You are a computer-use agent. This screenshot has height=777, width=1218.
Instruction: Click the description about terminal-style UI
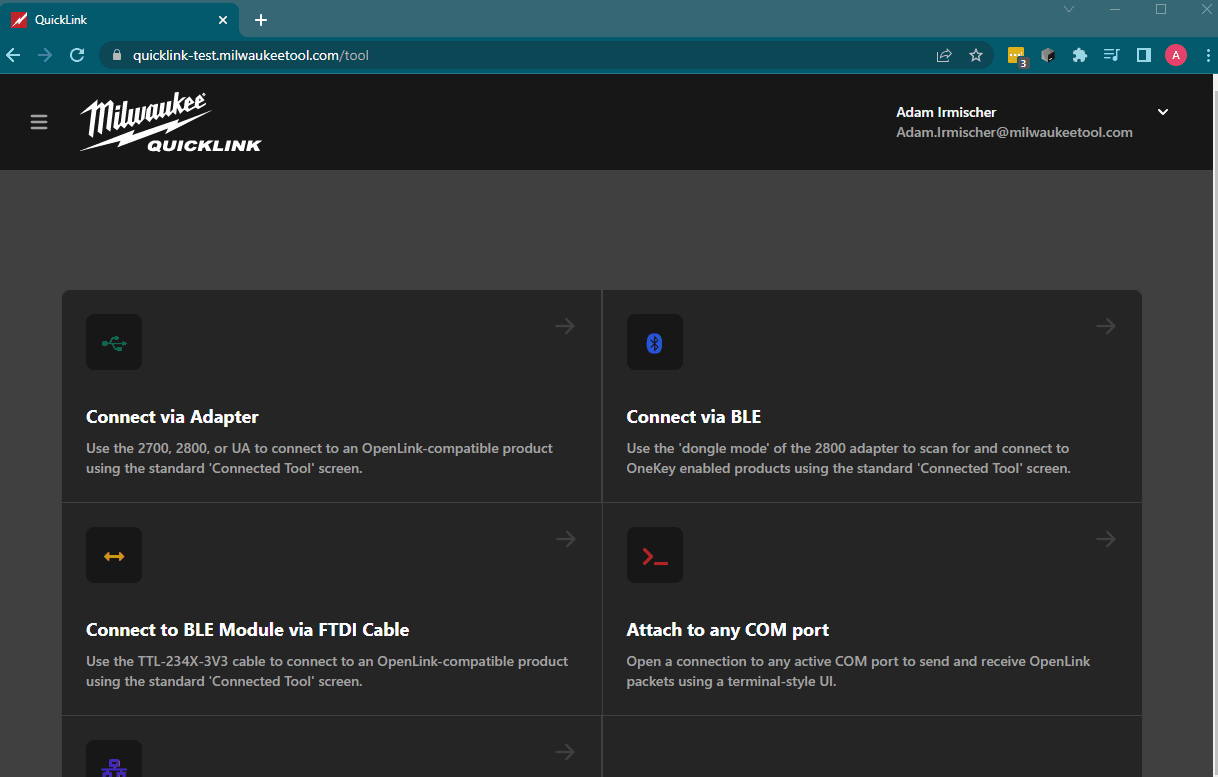click(x=859, y=671)
